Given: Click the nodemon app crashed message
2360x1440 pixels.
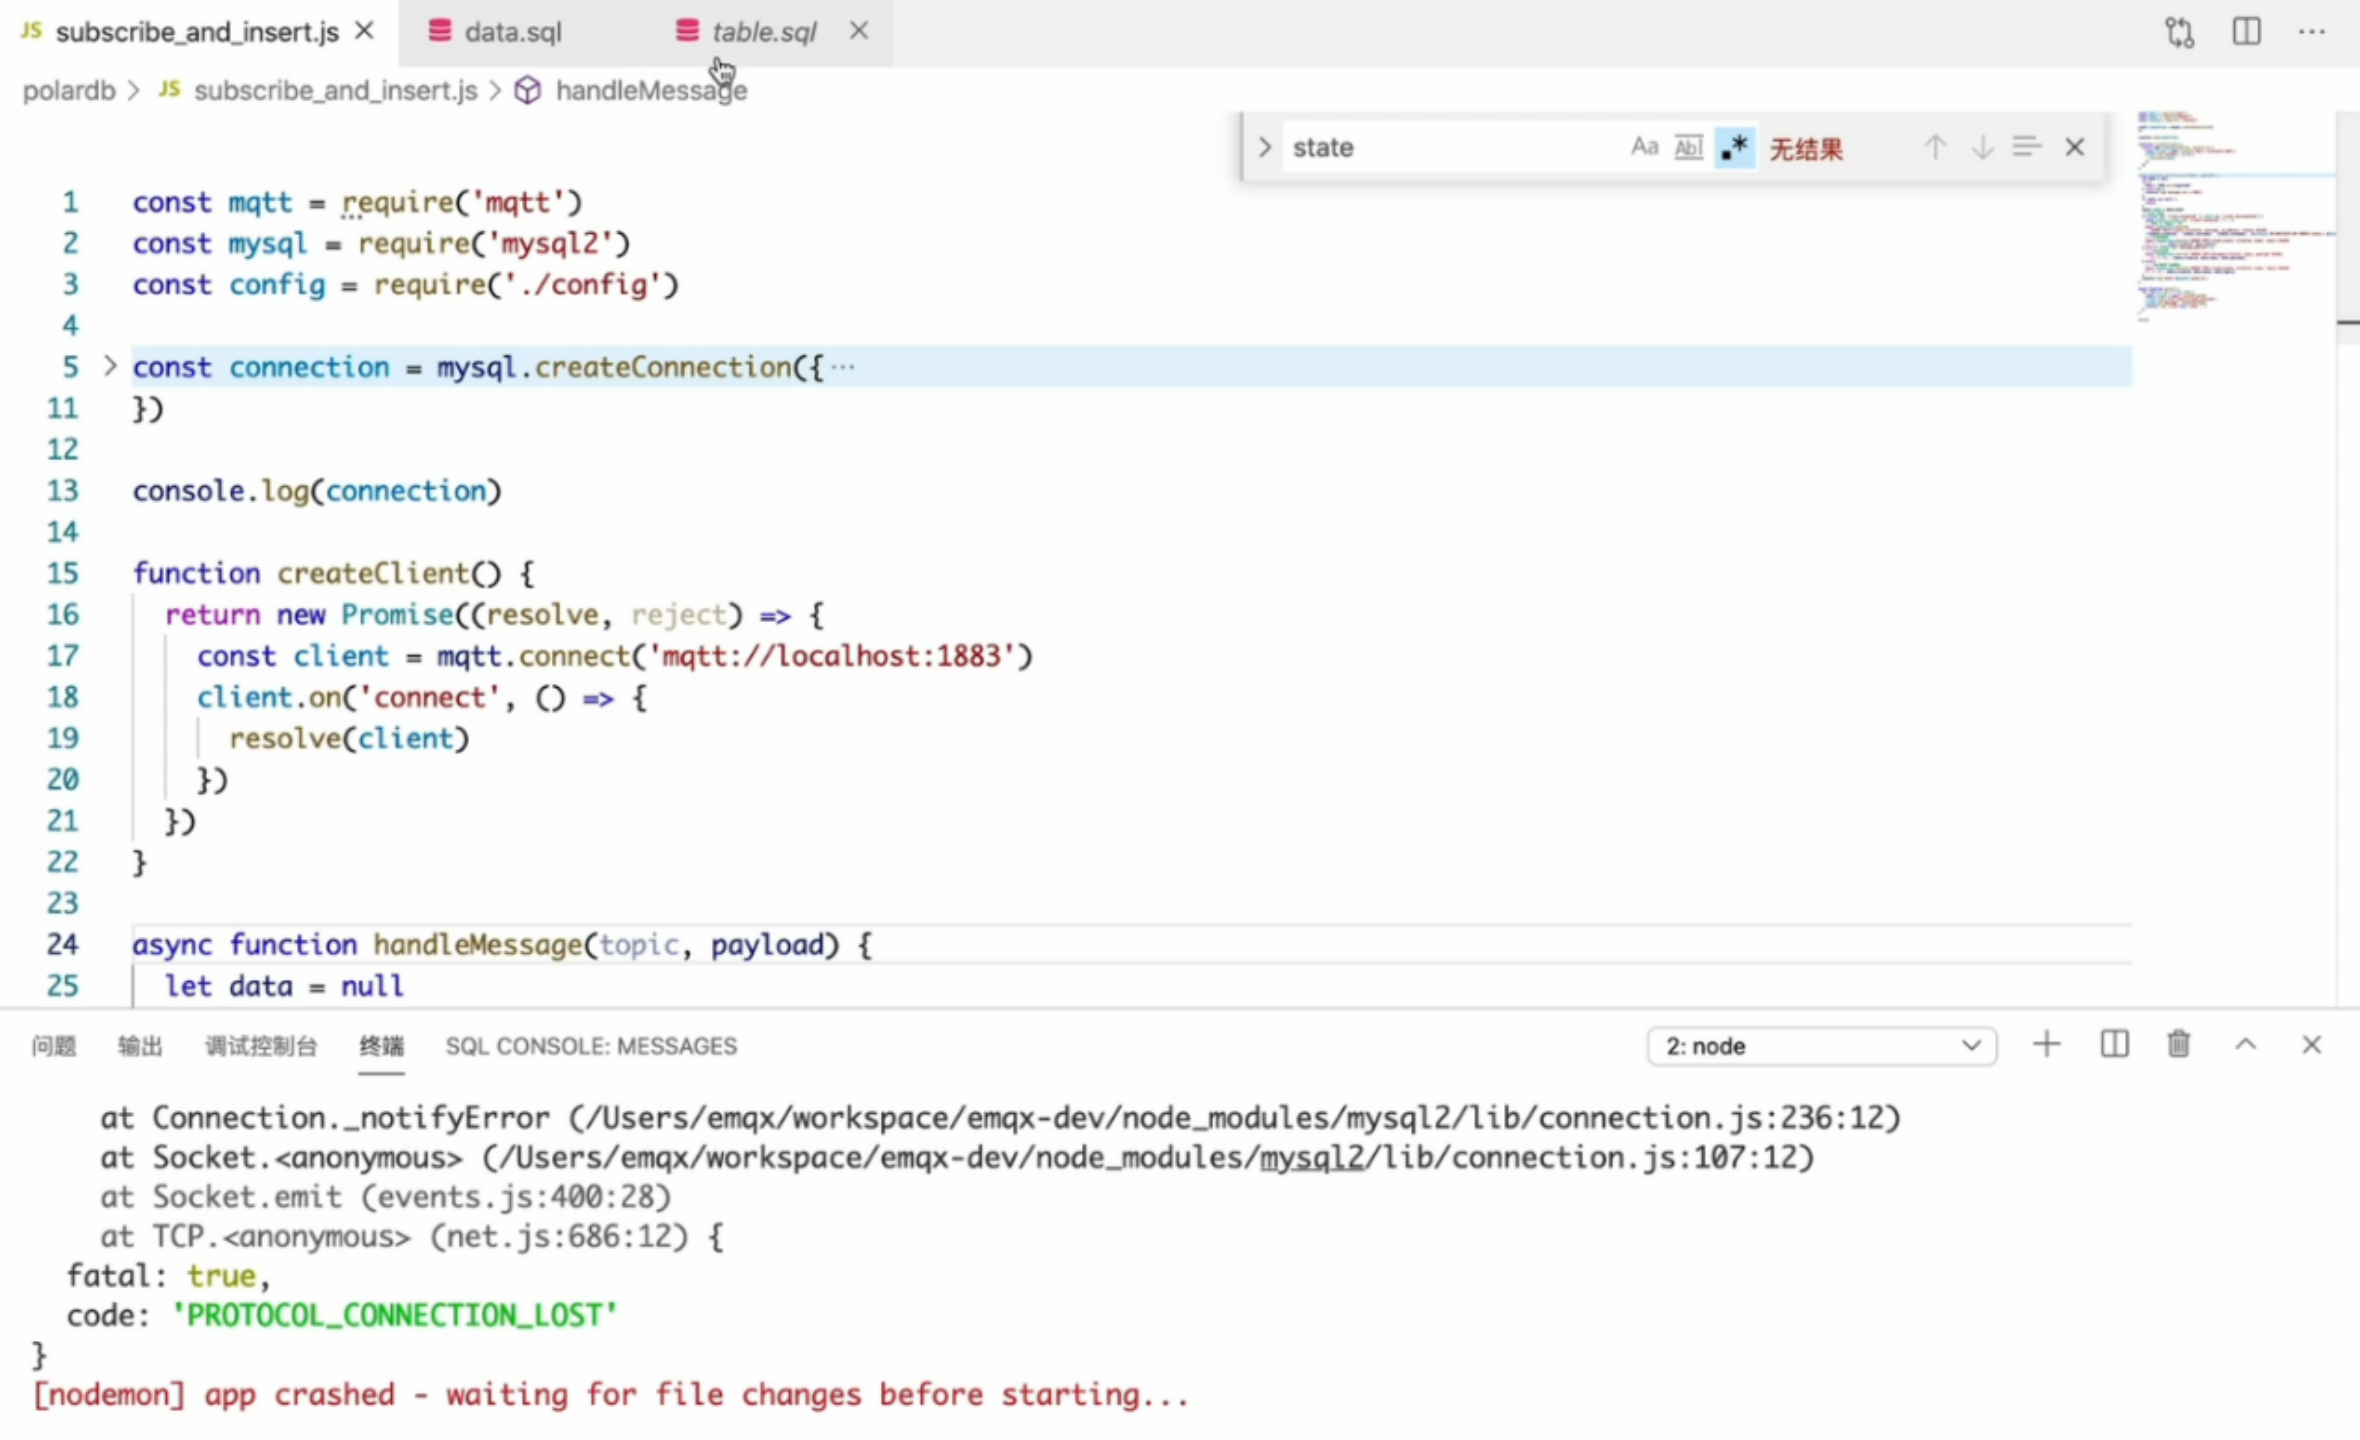Looking at the screenshot, I should pyautogui.click(x=611, y=1395).
